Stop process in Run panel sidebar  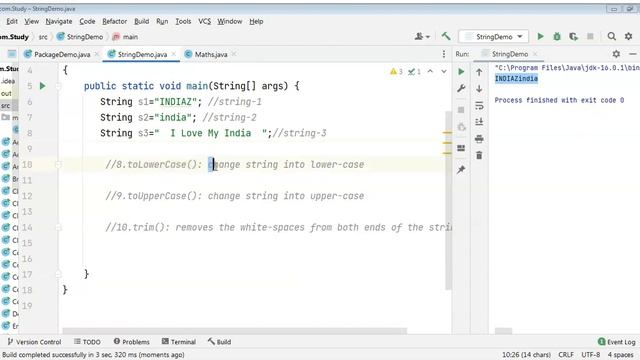461,110
